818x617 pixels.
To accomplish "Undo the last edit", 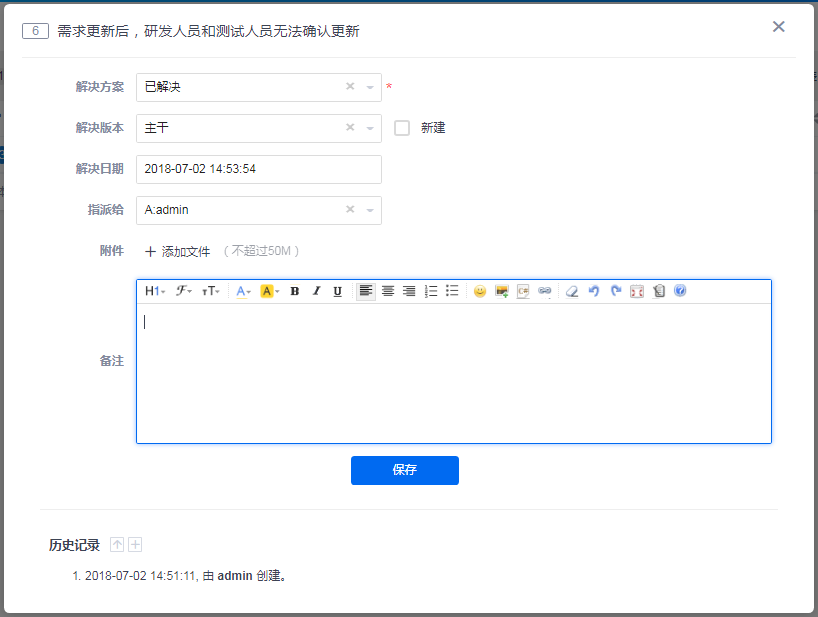I will click(594, 291).
